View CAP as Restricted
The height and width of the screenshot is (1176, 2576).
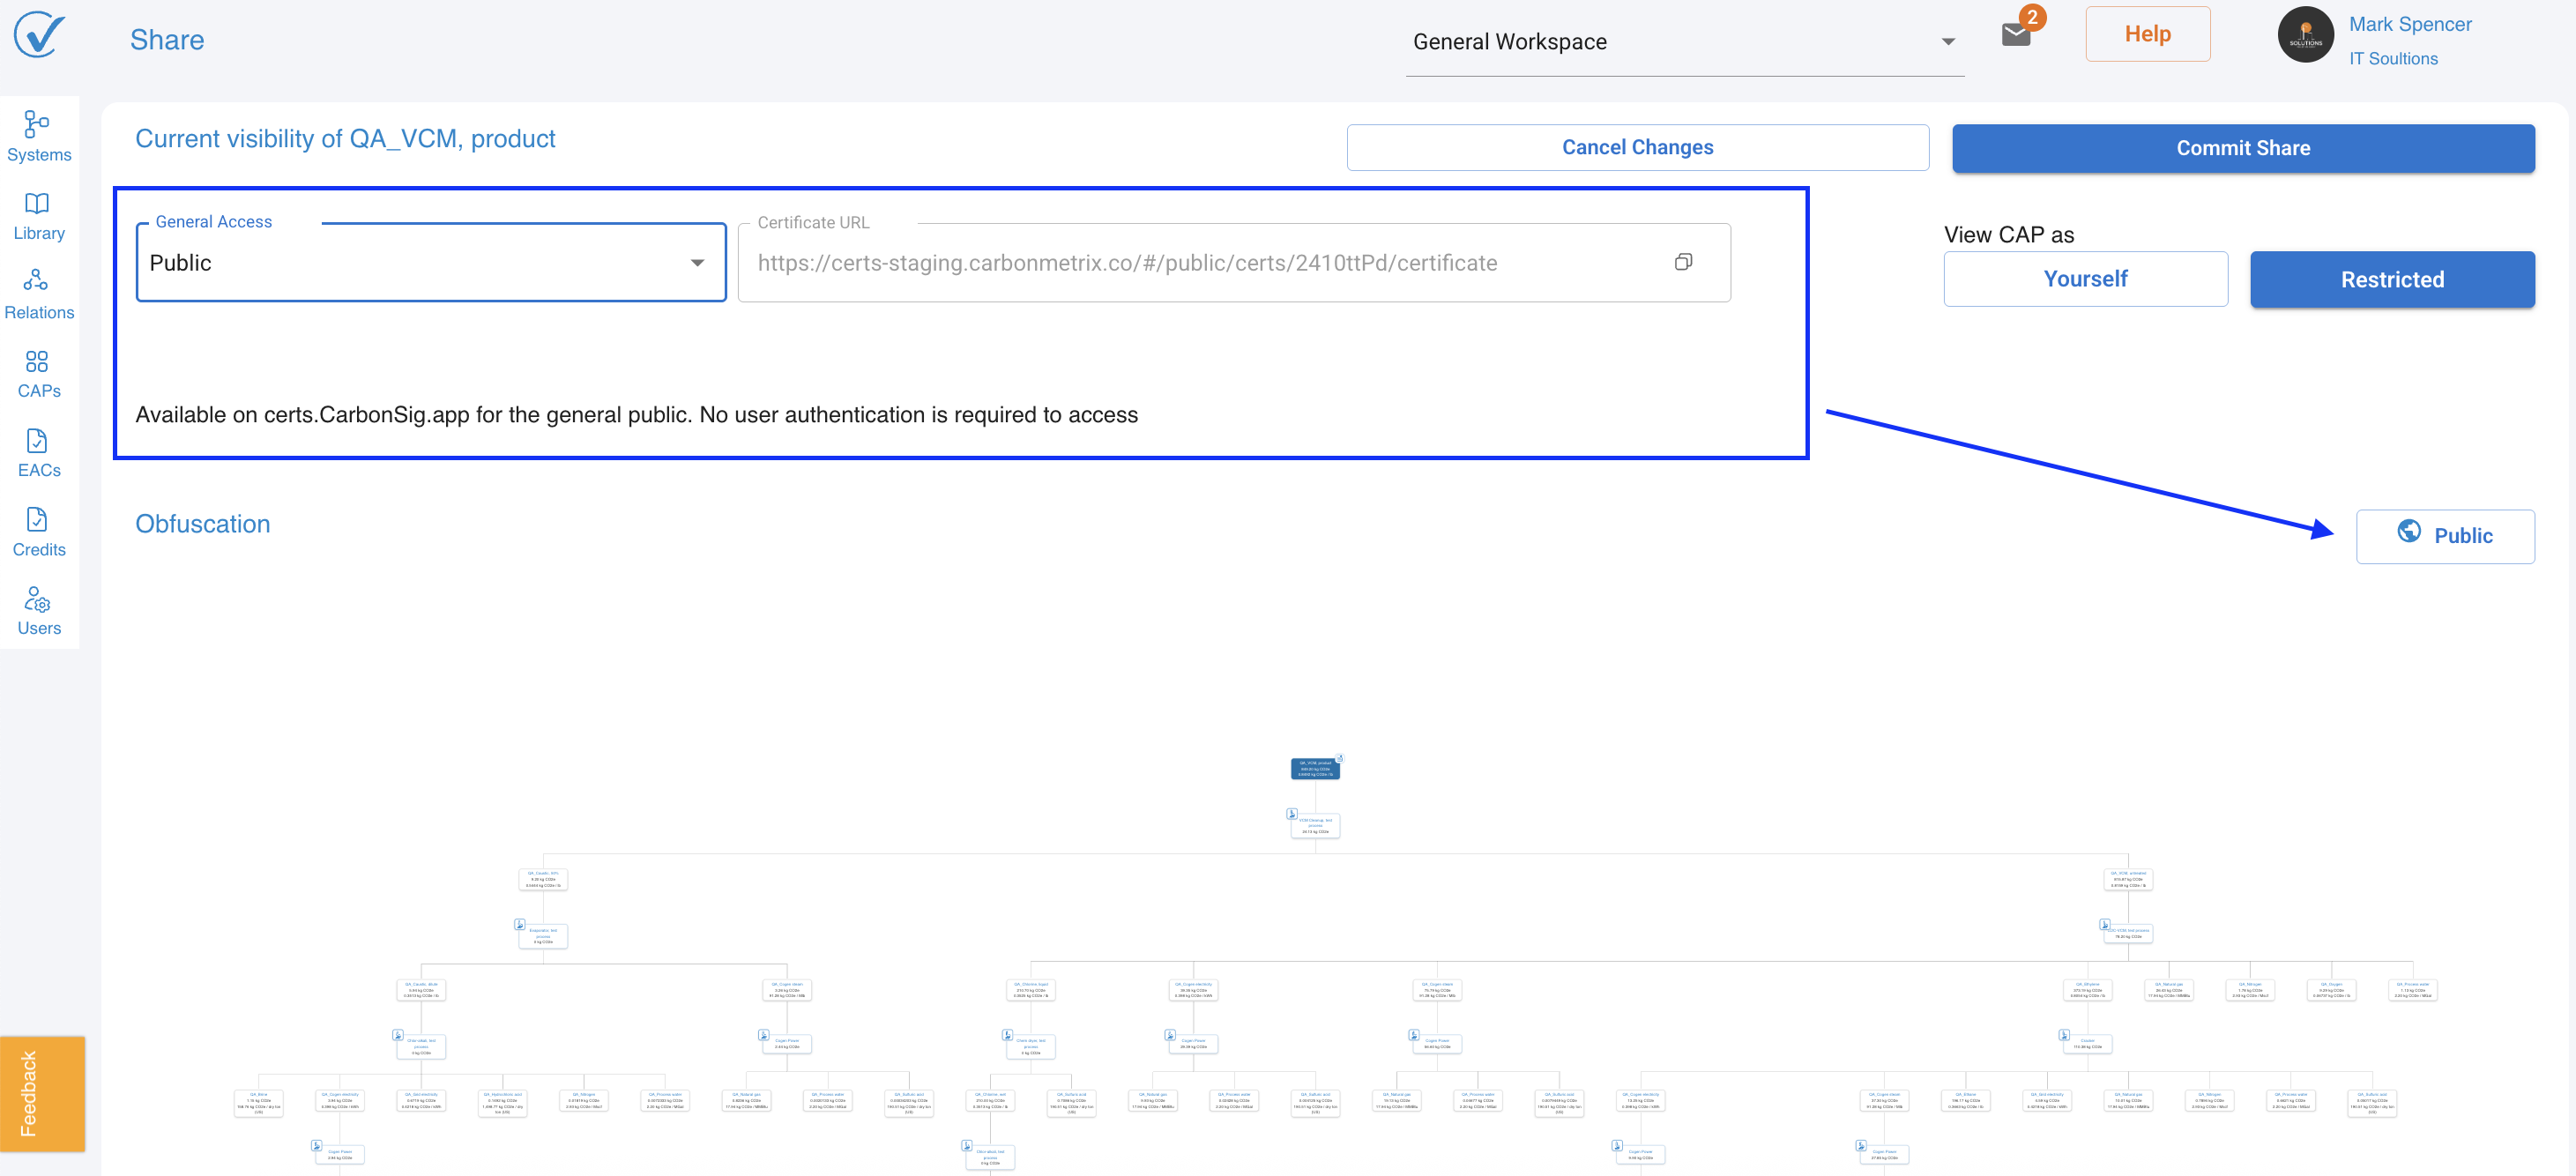[x=2391, y=279]
